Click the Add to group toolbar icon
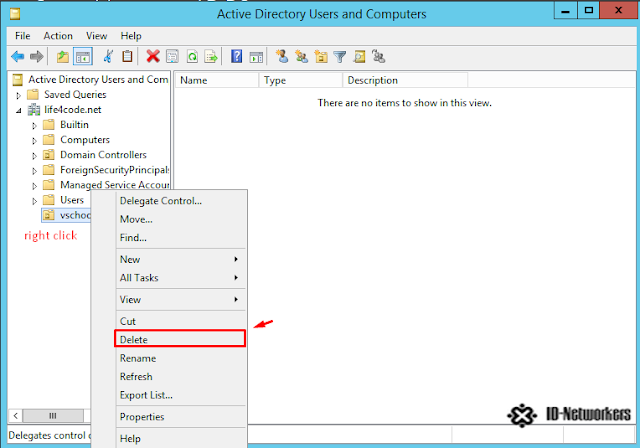The width and height of the screenshot is (640, 448). pyautogui.click(x=378, y=56)
